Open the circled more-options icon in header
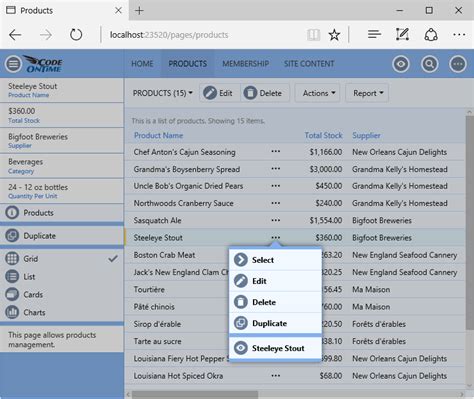Image resolution: width=474 pixels, height=399 pixels. (458, 64)
